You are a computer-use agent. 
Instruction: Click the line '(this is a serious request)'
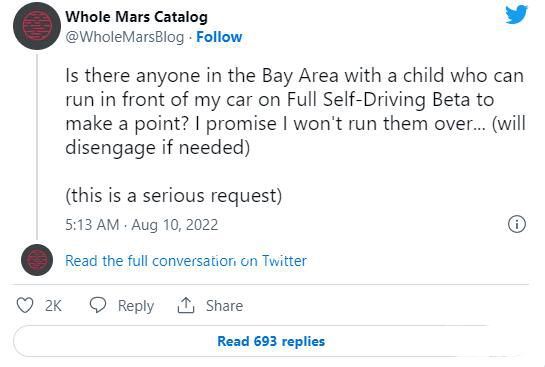(x=173, y=196)
